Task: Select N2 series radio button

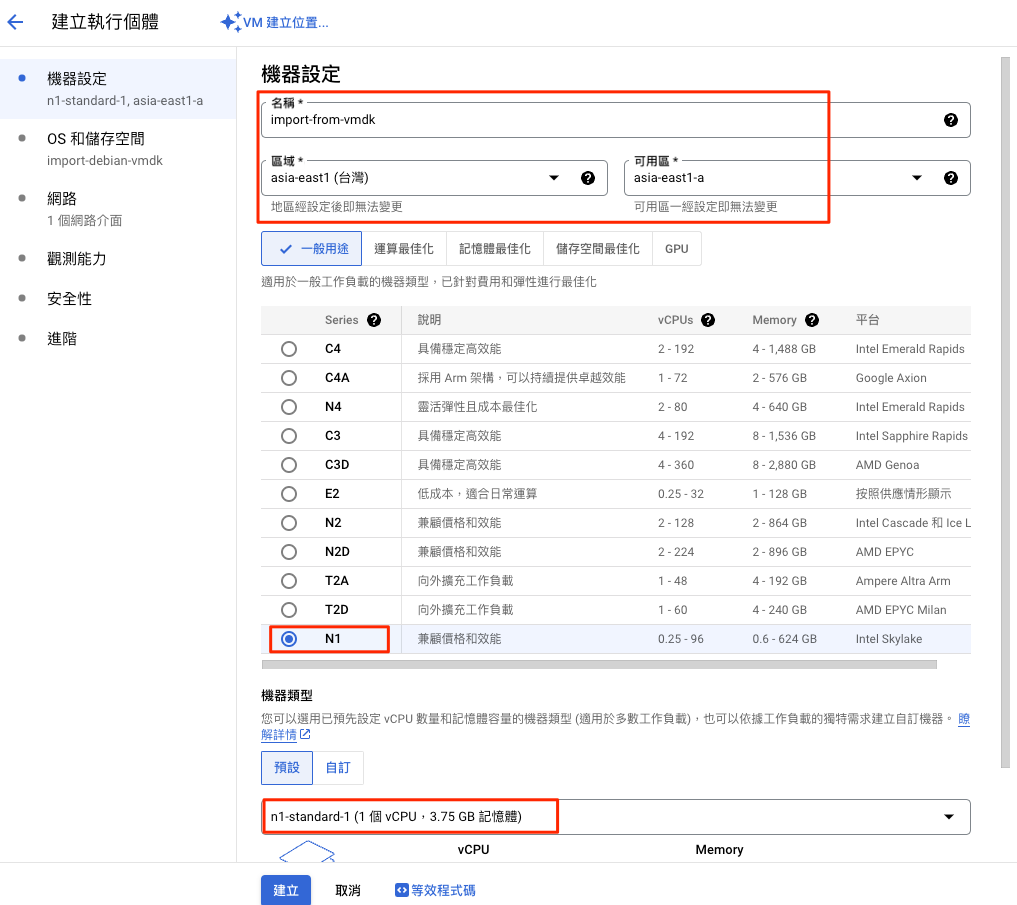Action: (x=289, y=523)
